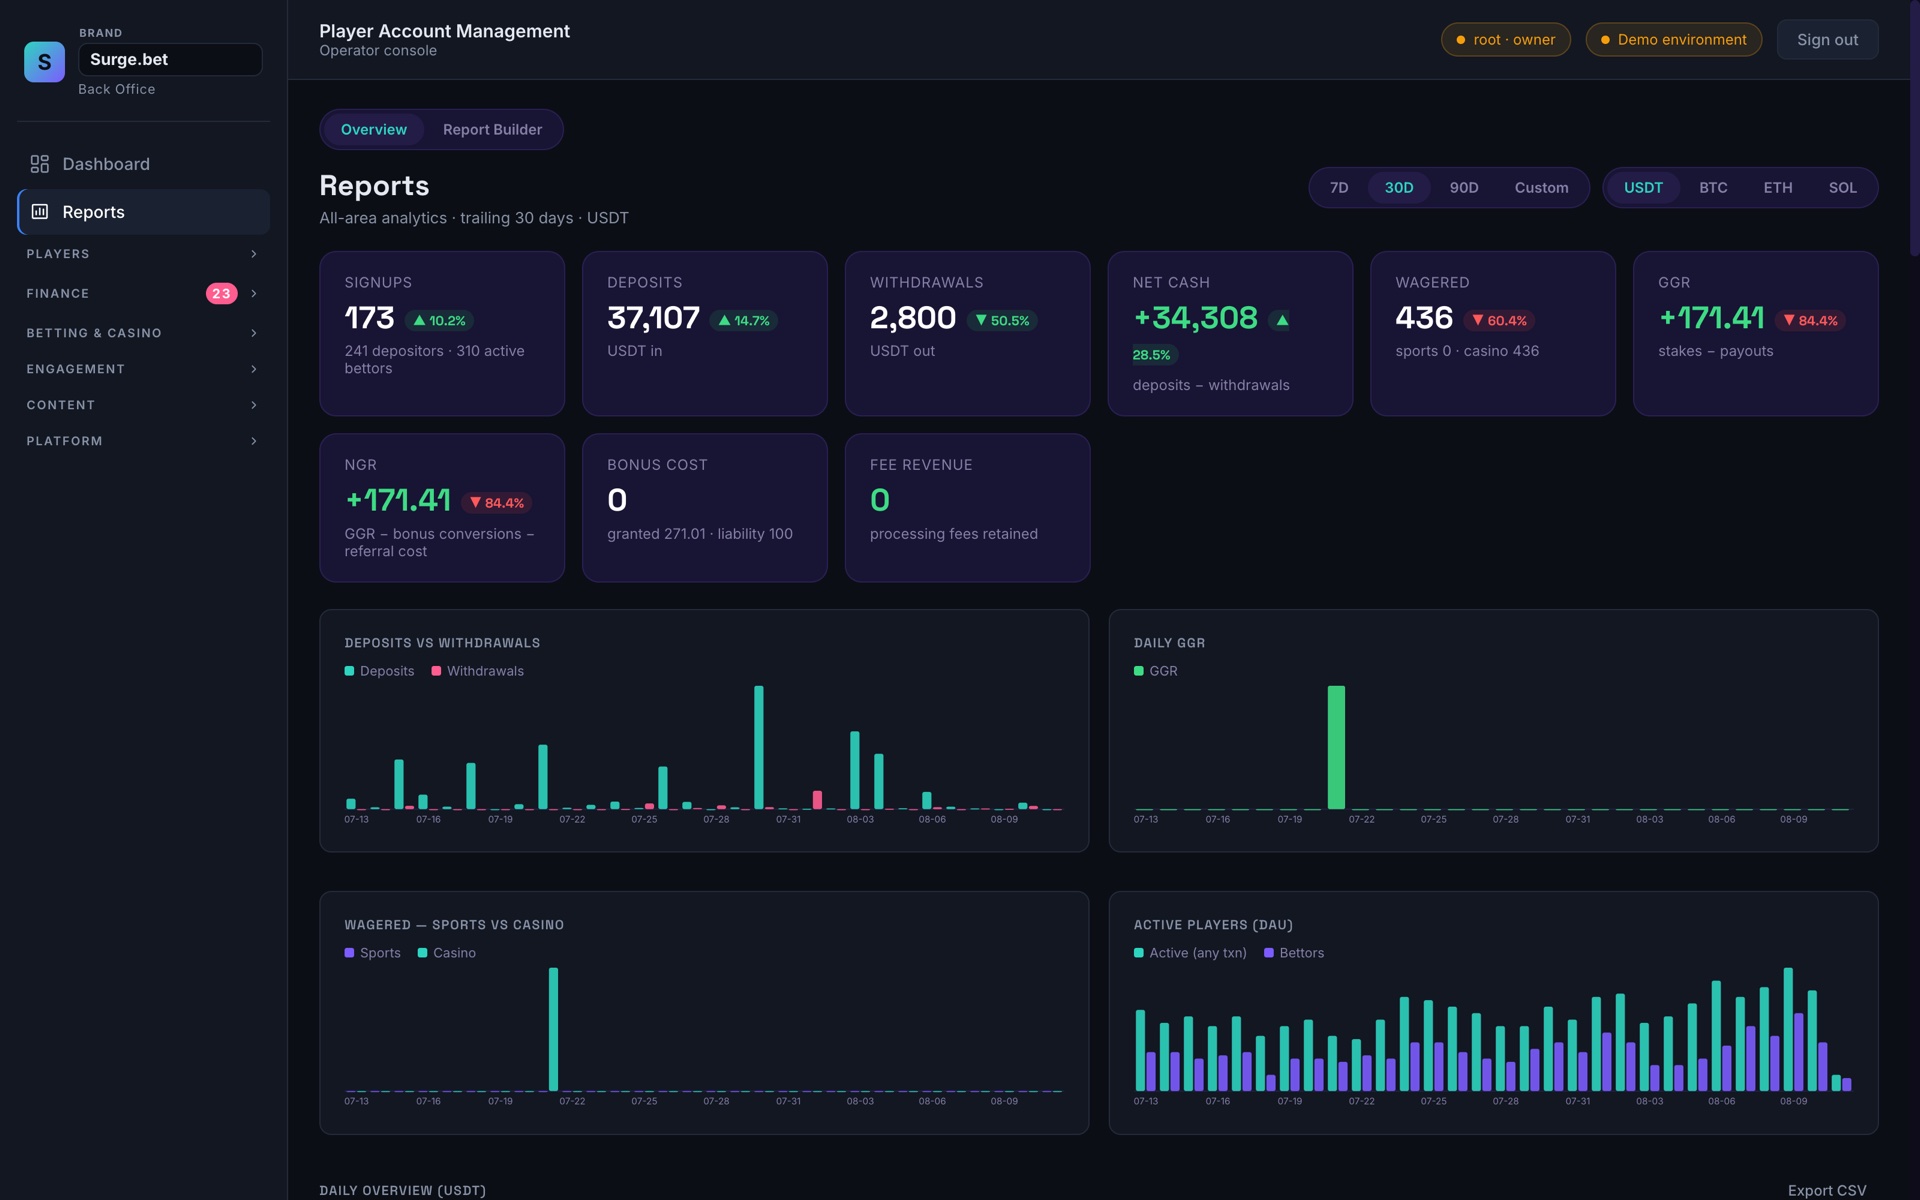Click 'Player Account Management' title

[x=444, y=31]
